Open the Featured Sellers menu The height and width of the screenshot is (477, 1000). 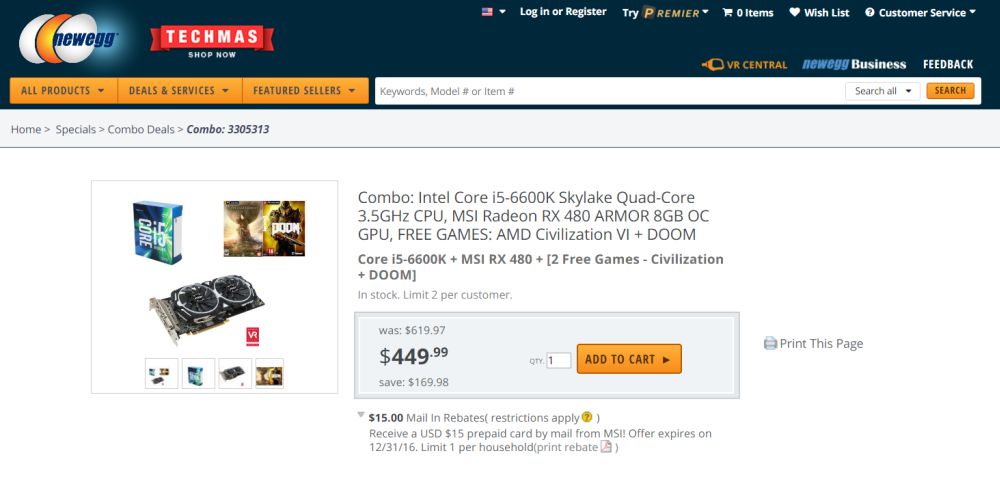pos(304,91)
